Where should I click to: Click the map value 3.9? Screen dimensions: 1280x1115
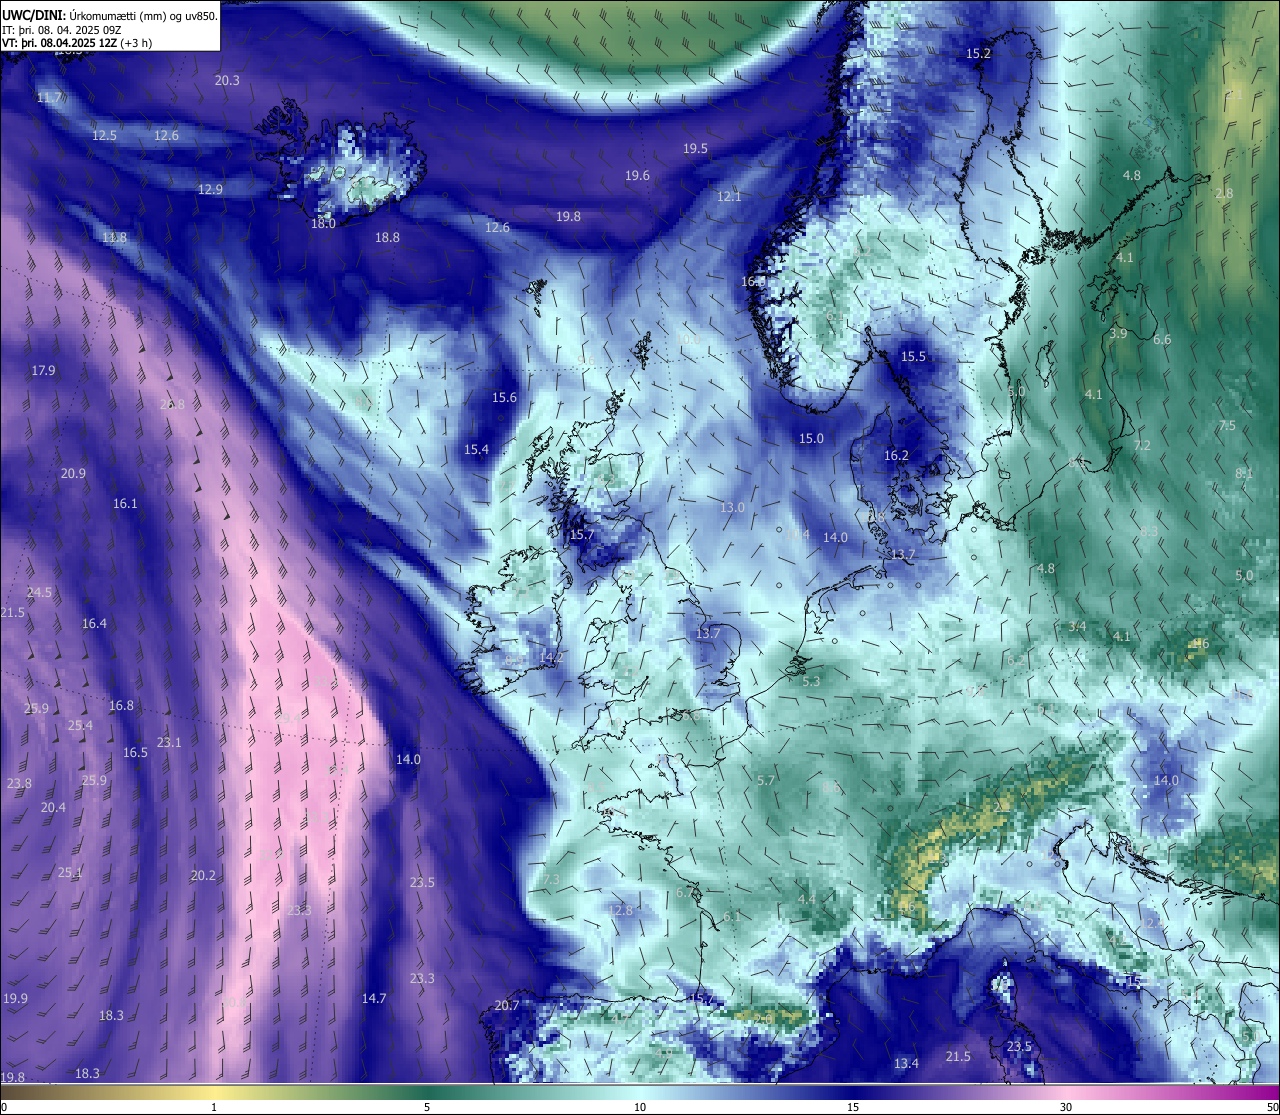[x=1118, y=333]
